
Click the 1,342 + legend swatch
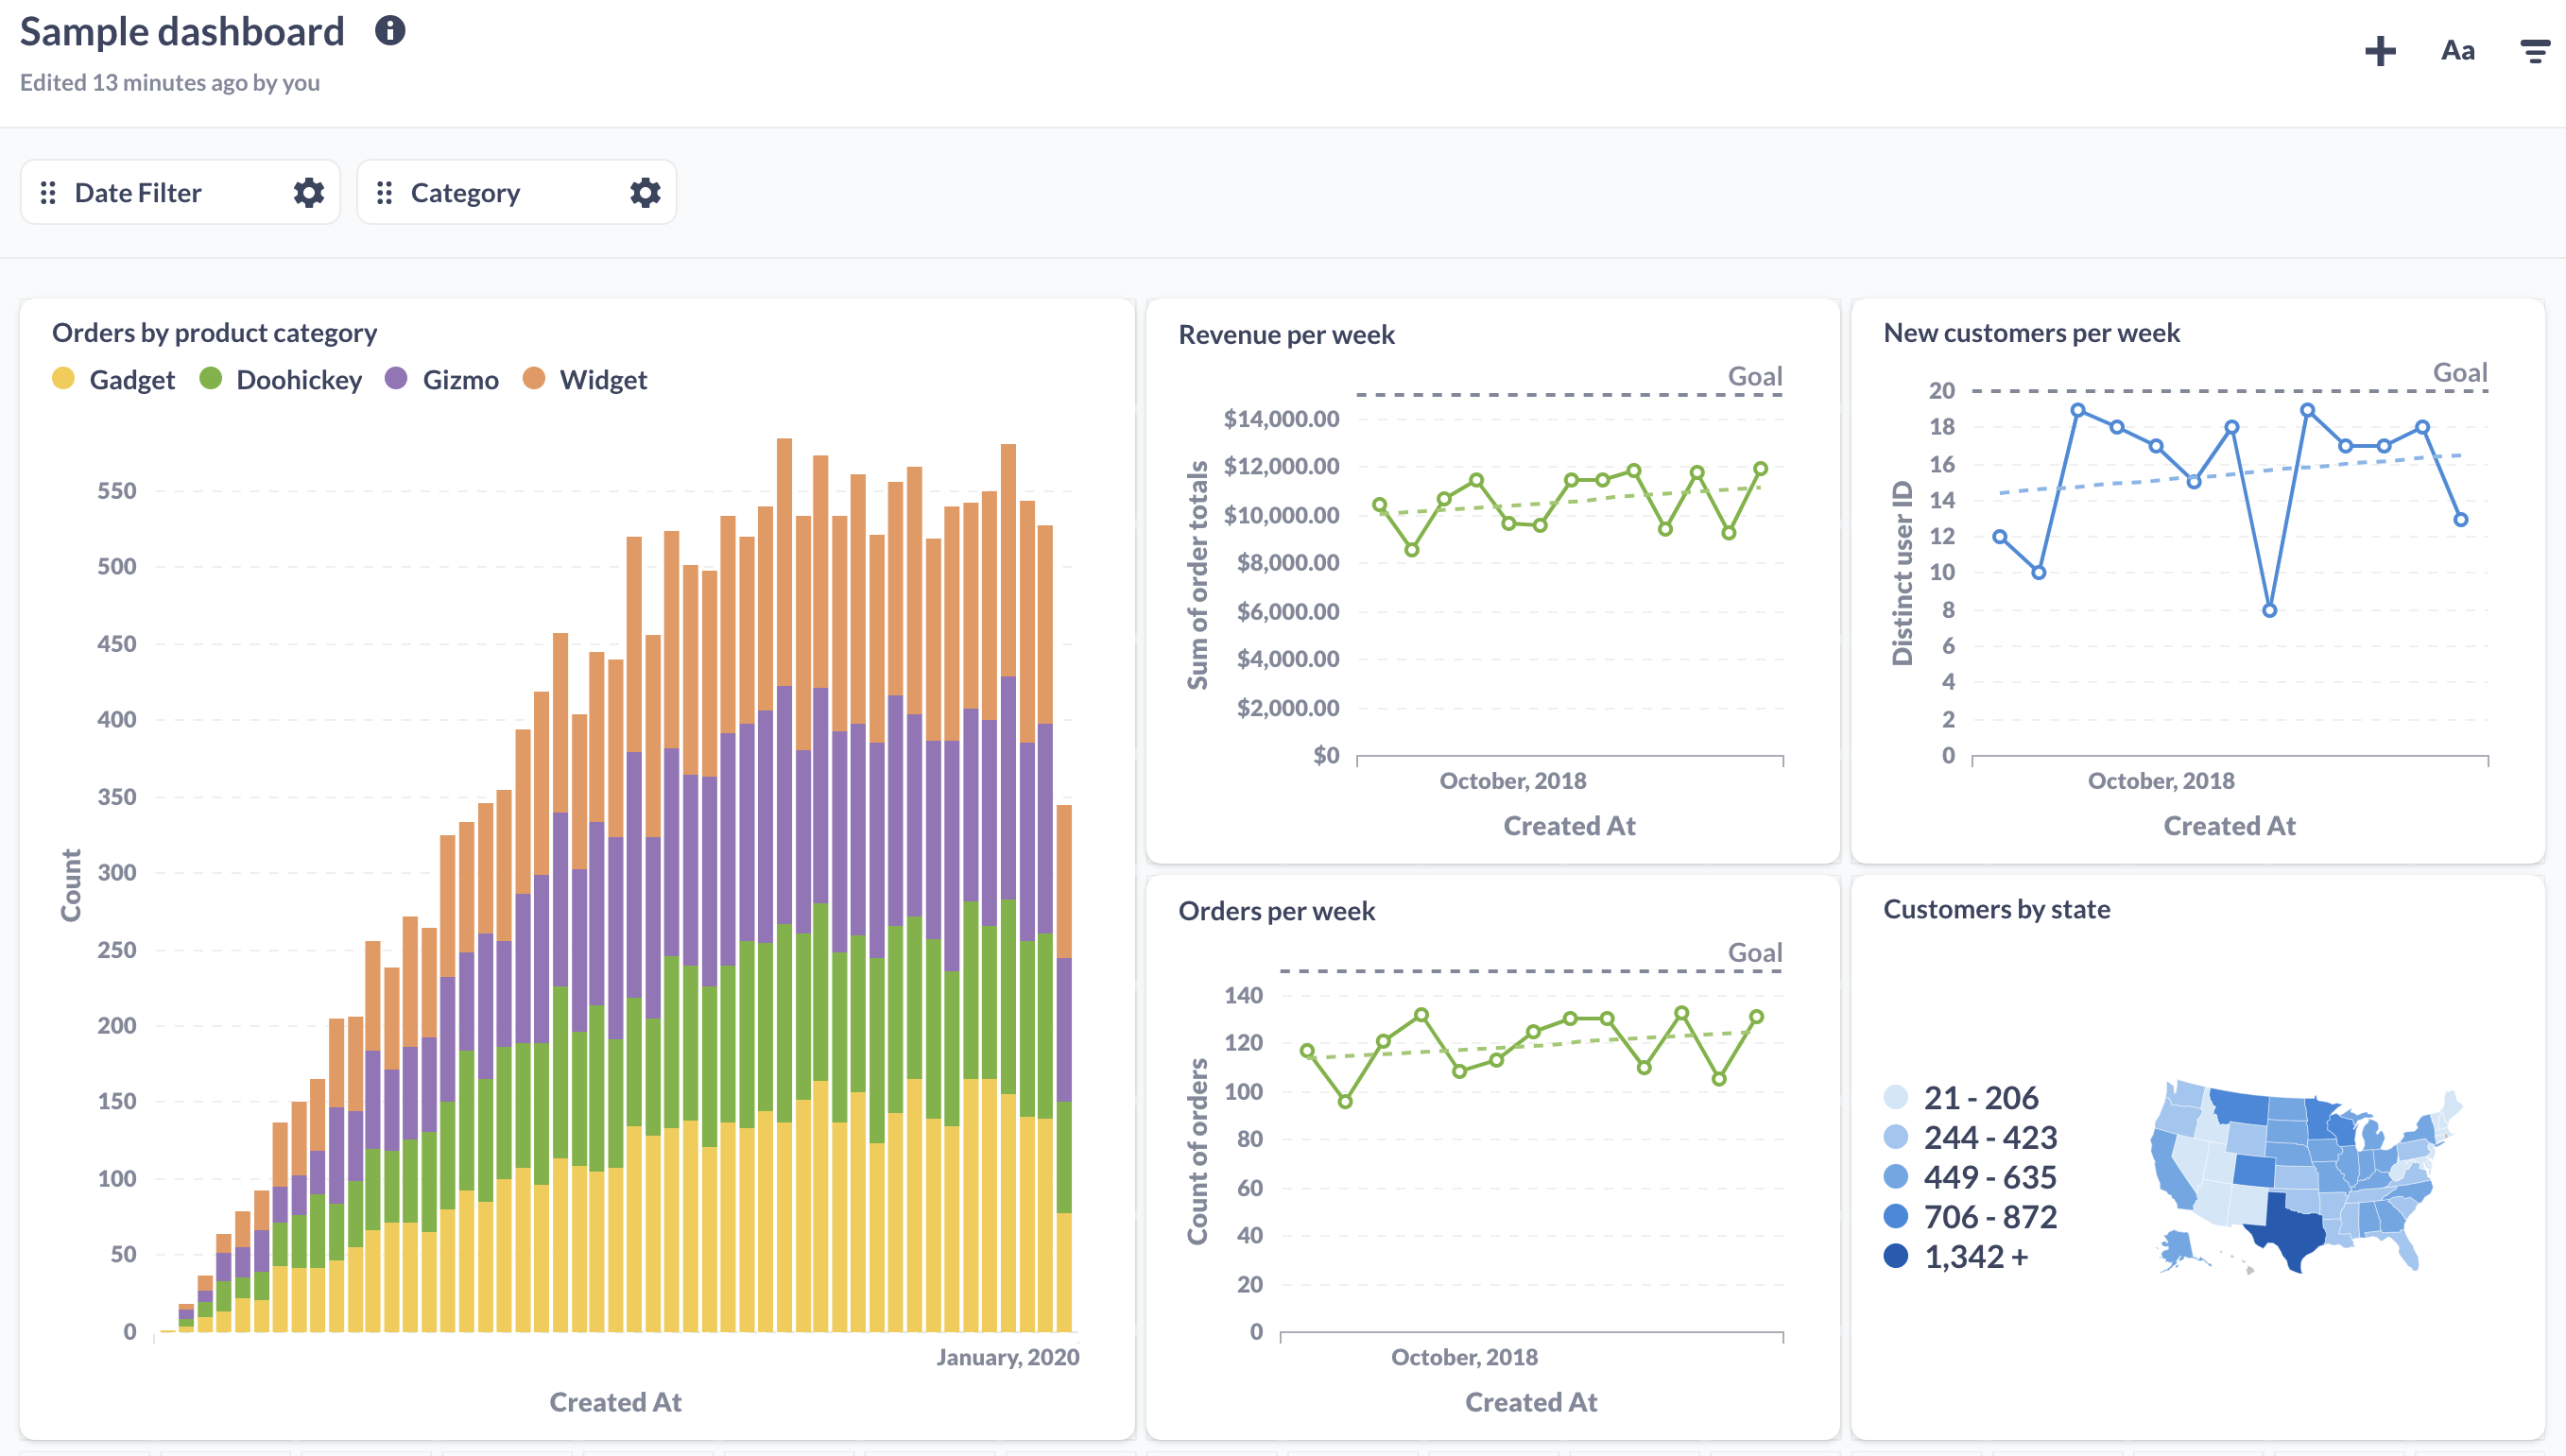click(1895, 1256)
